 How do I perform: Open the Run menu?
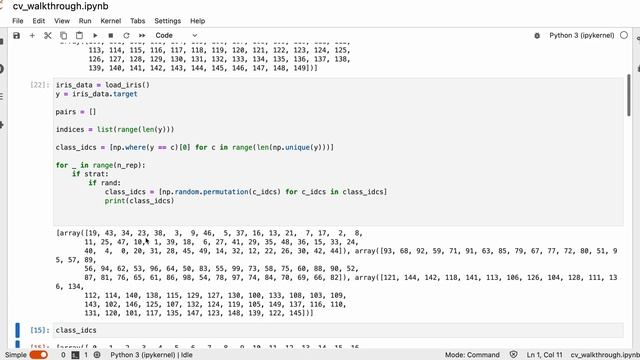[85, 21]
